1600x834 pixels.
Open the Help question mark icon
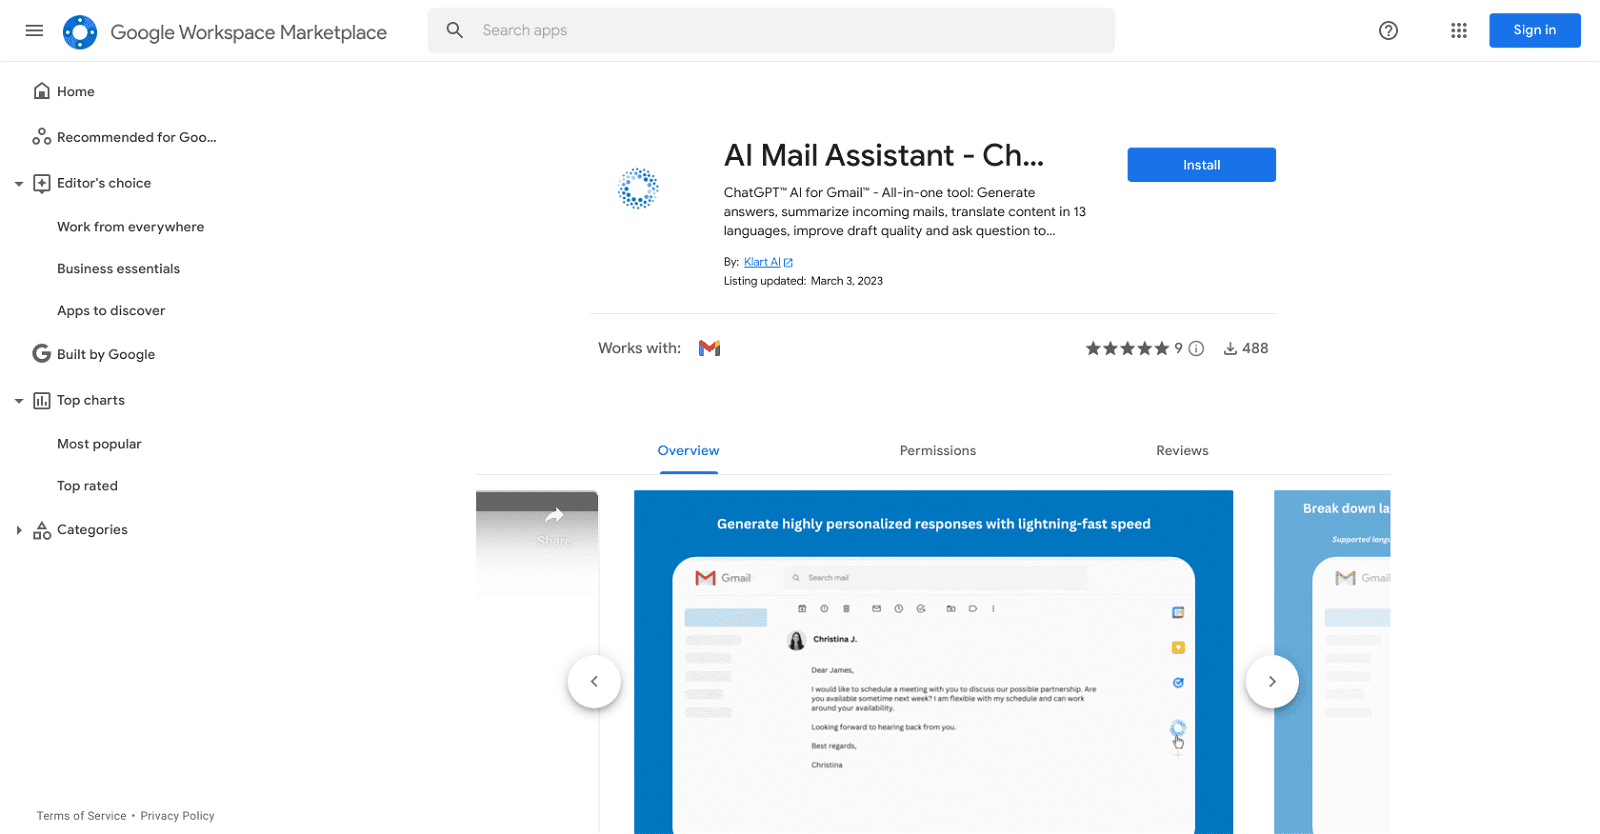pos(1388,30)
